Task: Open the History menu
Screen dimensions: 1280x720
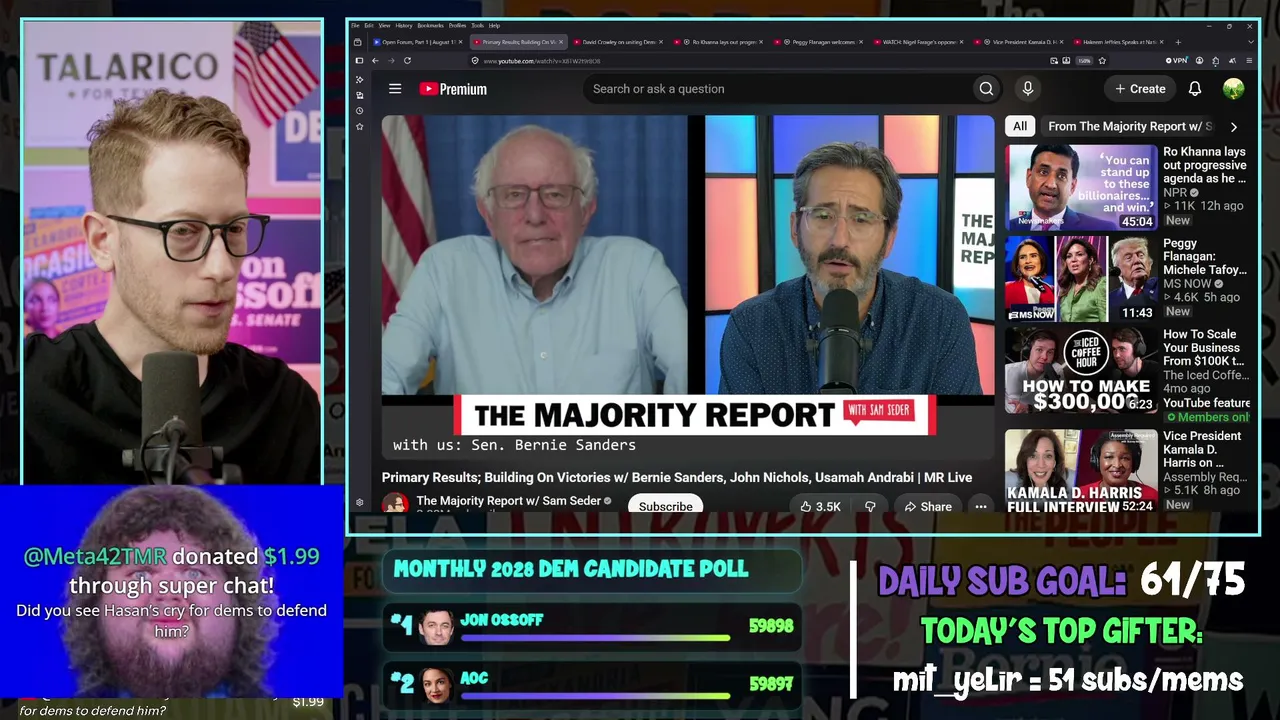Action: click(404, 25)
